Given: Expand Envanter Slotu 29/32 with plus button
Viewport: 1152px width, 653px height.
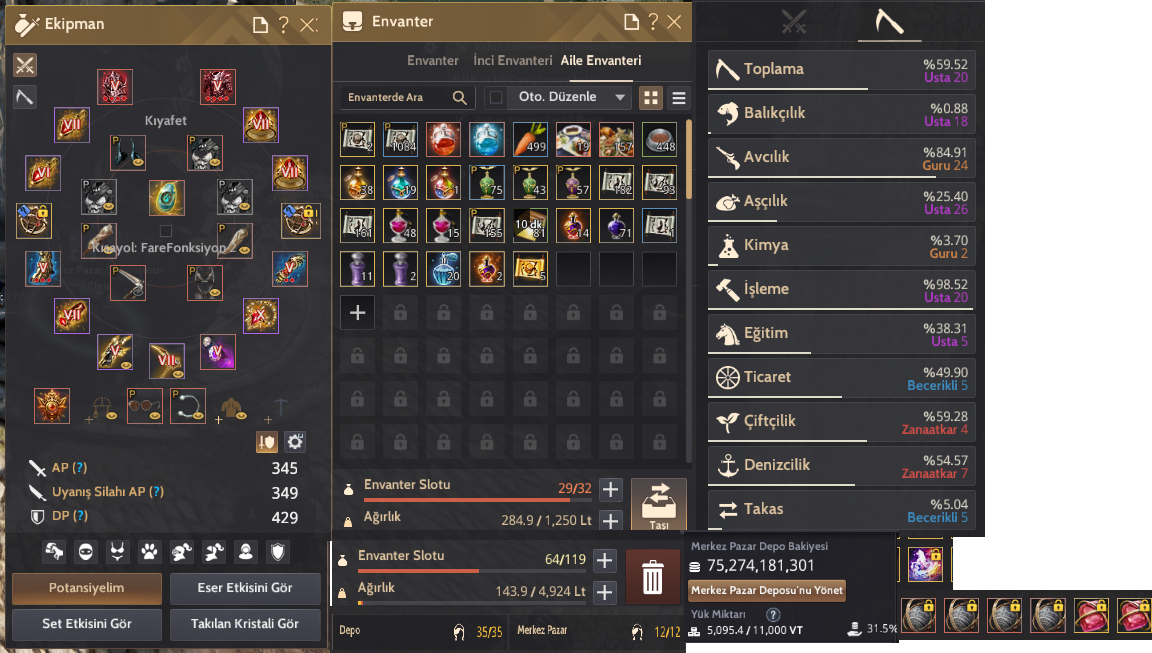Looking at the screenshot, I should coord(611,489).
